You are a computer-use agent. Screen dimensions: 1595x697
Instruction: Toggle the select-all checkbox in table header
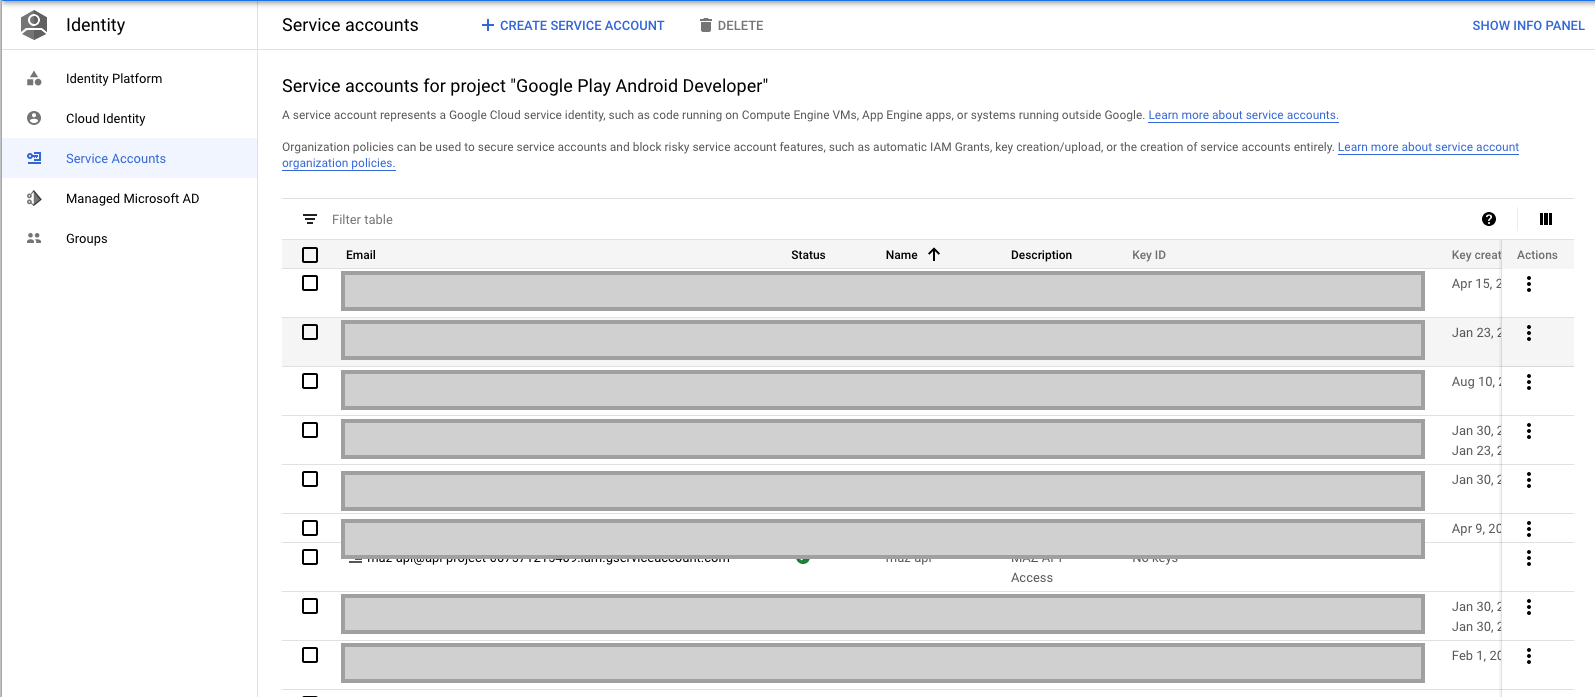310,255
